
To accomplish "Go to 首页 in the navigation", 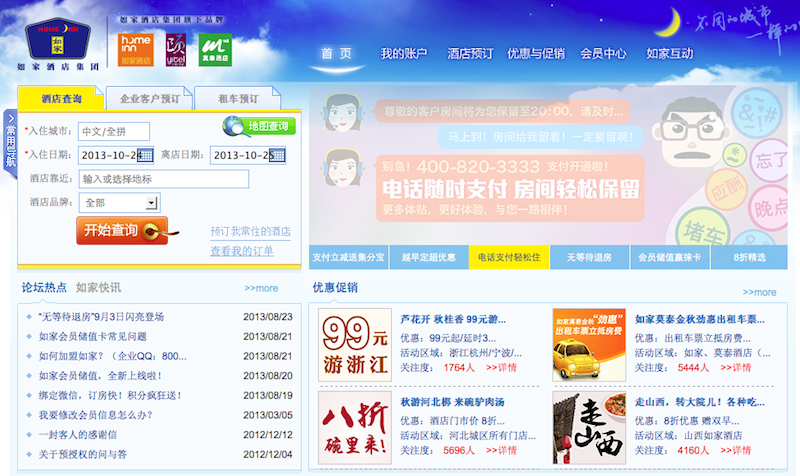I will click(x=336, y=54).
